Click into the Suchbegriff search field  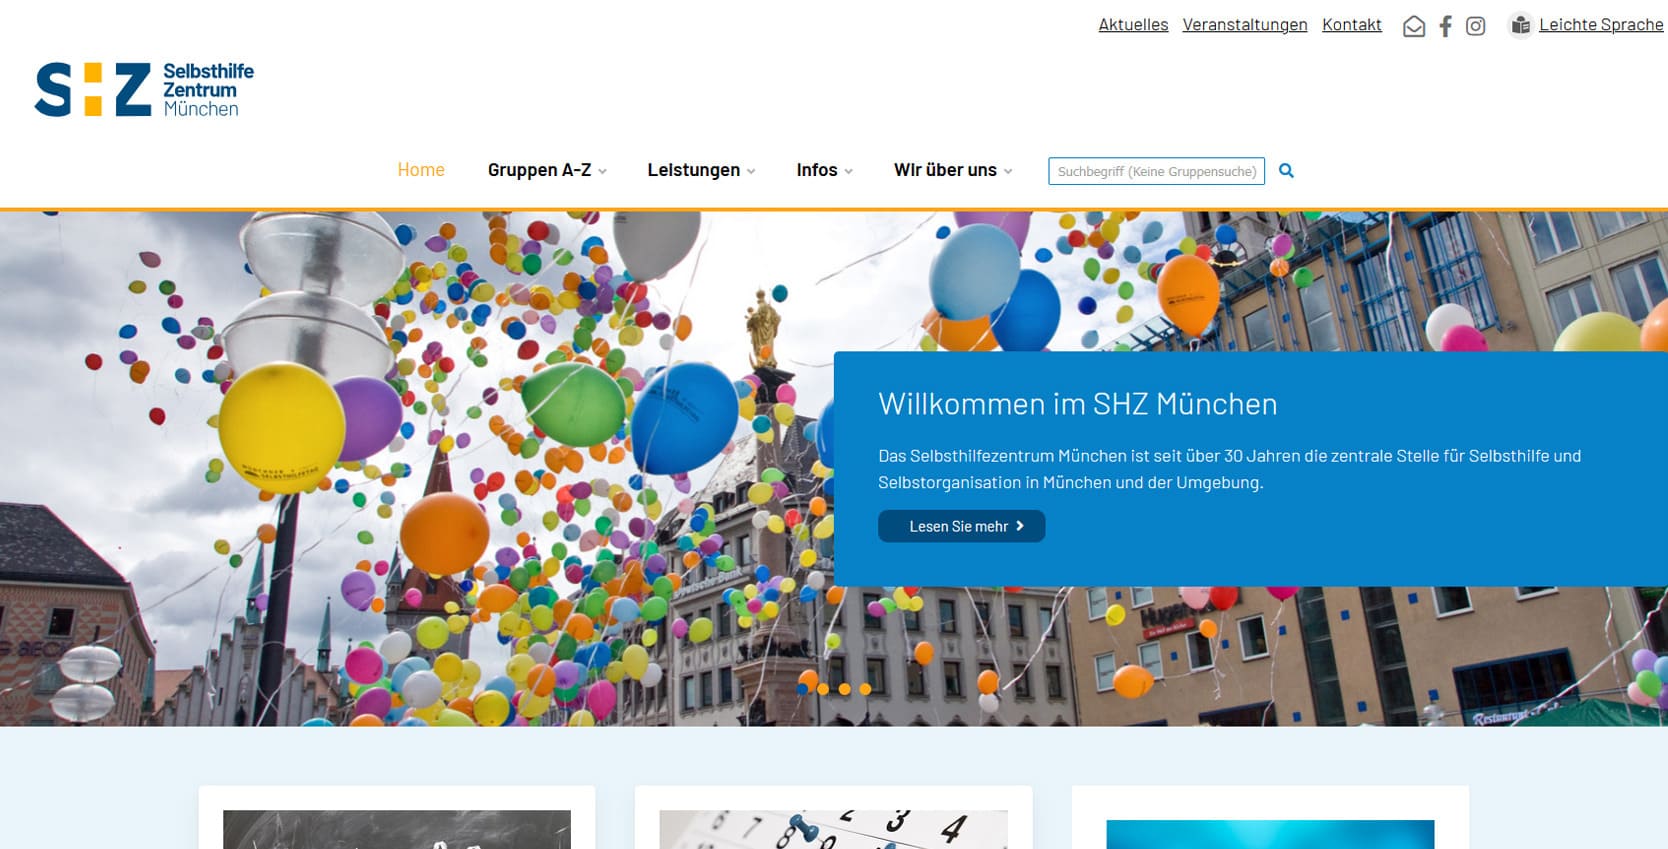coord(1156,172)
